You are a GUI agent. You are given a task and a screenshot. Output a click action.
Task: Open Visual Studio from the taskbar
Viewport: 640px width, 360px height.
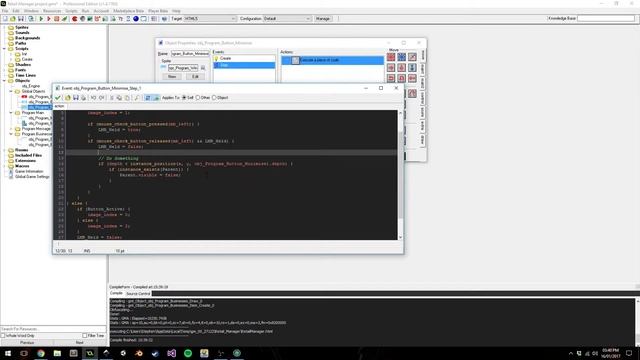[x=171, y=353]
